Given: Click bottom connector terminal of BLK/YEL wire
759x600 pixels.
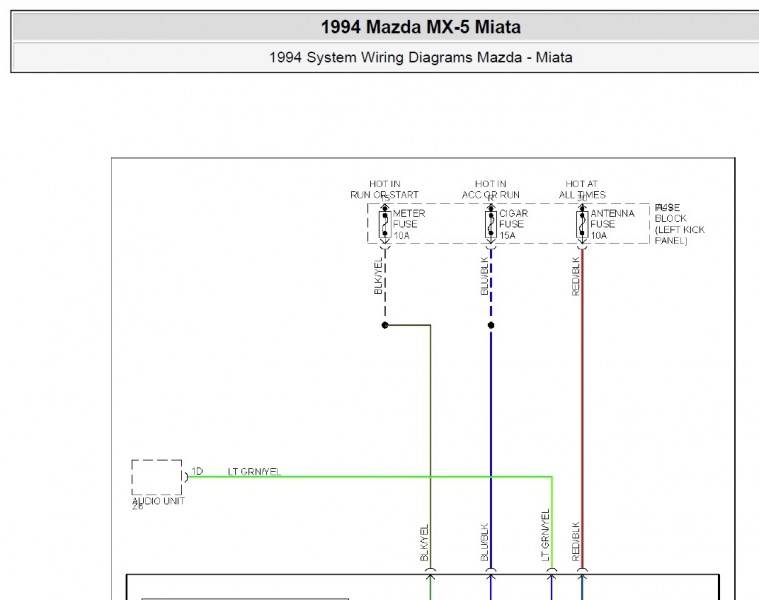Looking at the screenshot, I should coord(430,573).
